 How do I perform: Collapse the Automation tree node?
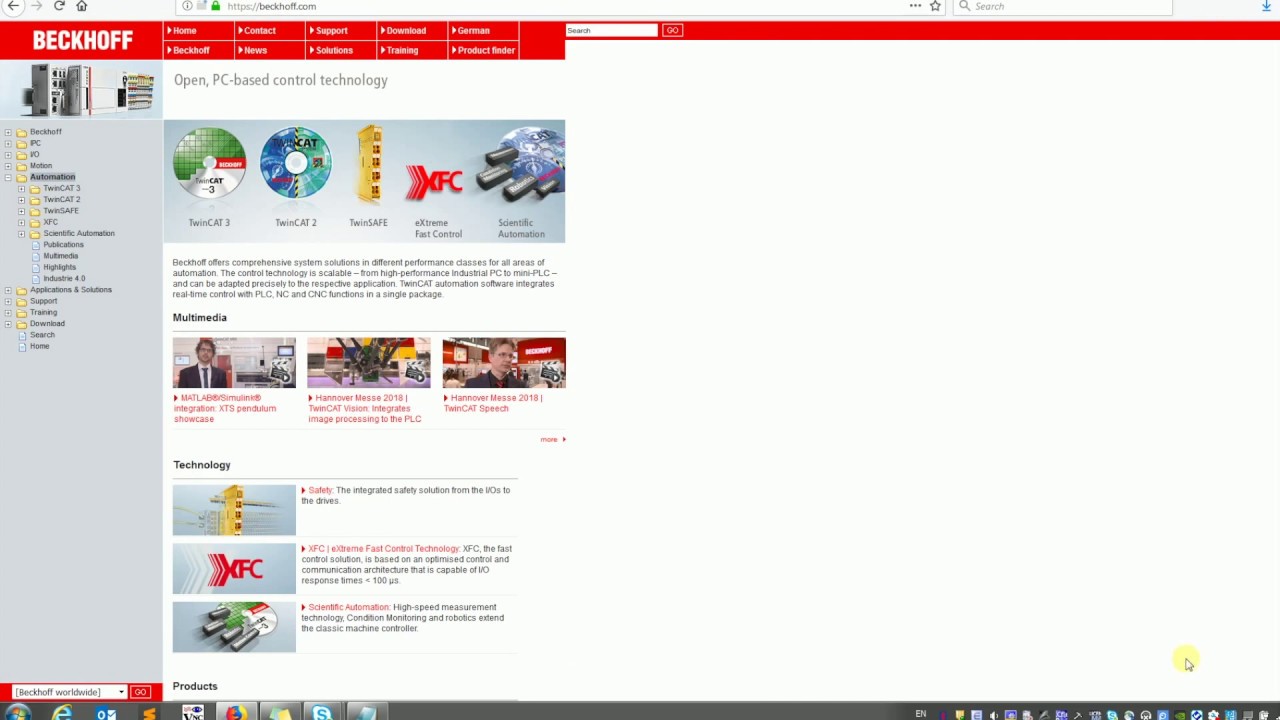point(8,177)
